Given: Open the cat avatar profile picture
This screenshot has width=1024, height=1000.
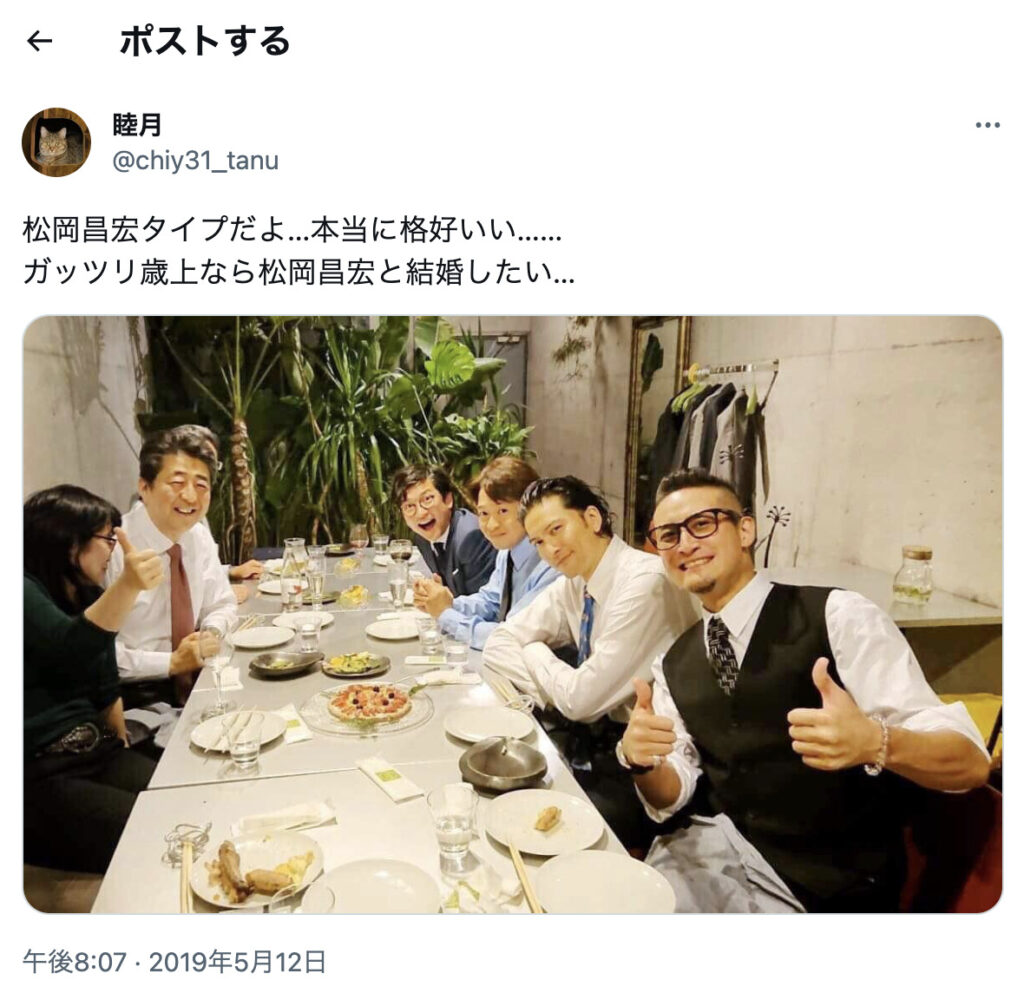Looking at the screenshot, I should tap(56, 142).
